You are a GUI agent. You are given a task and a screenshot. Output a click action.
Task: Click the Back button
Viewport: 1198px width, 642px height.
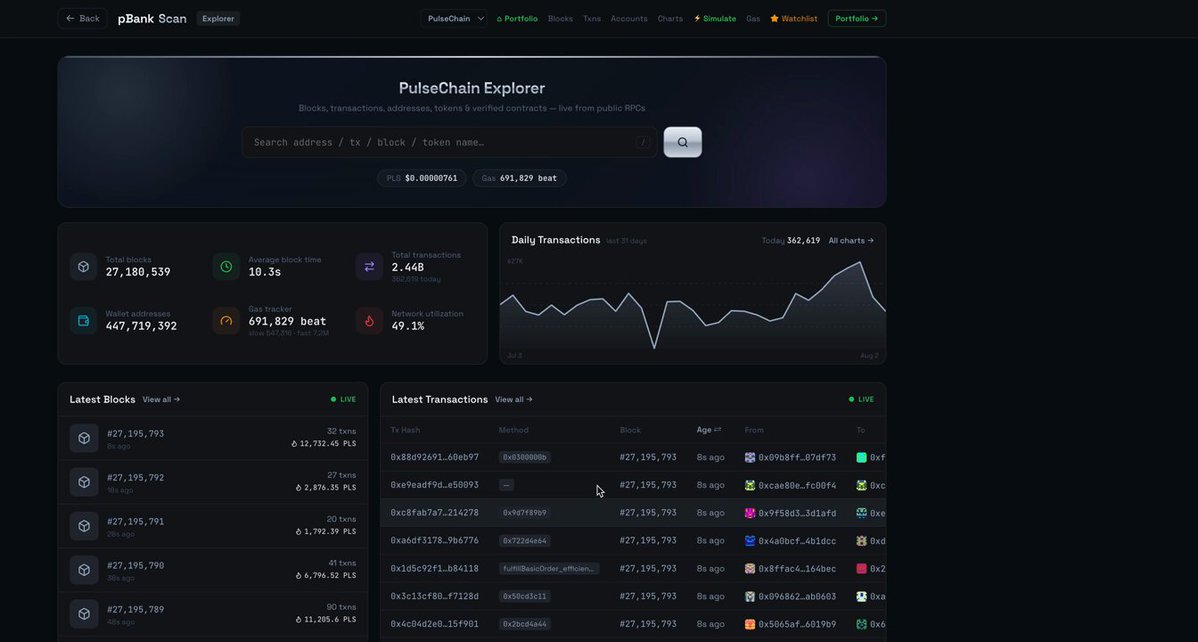pos(83,18)
